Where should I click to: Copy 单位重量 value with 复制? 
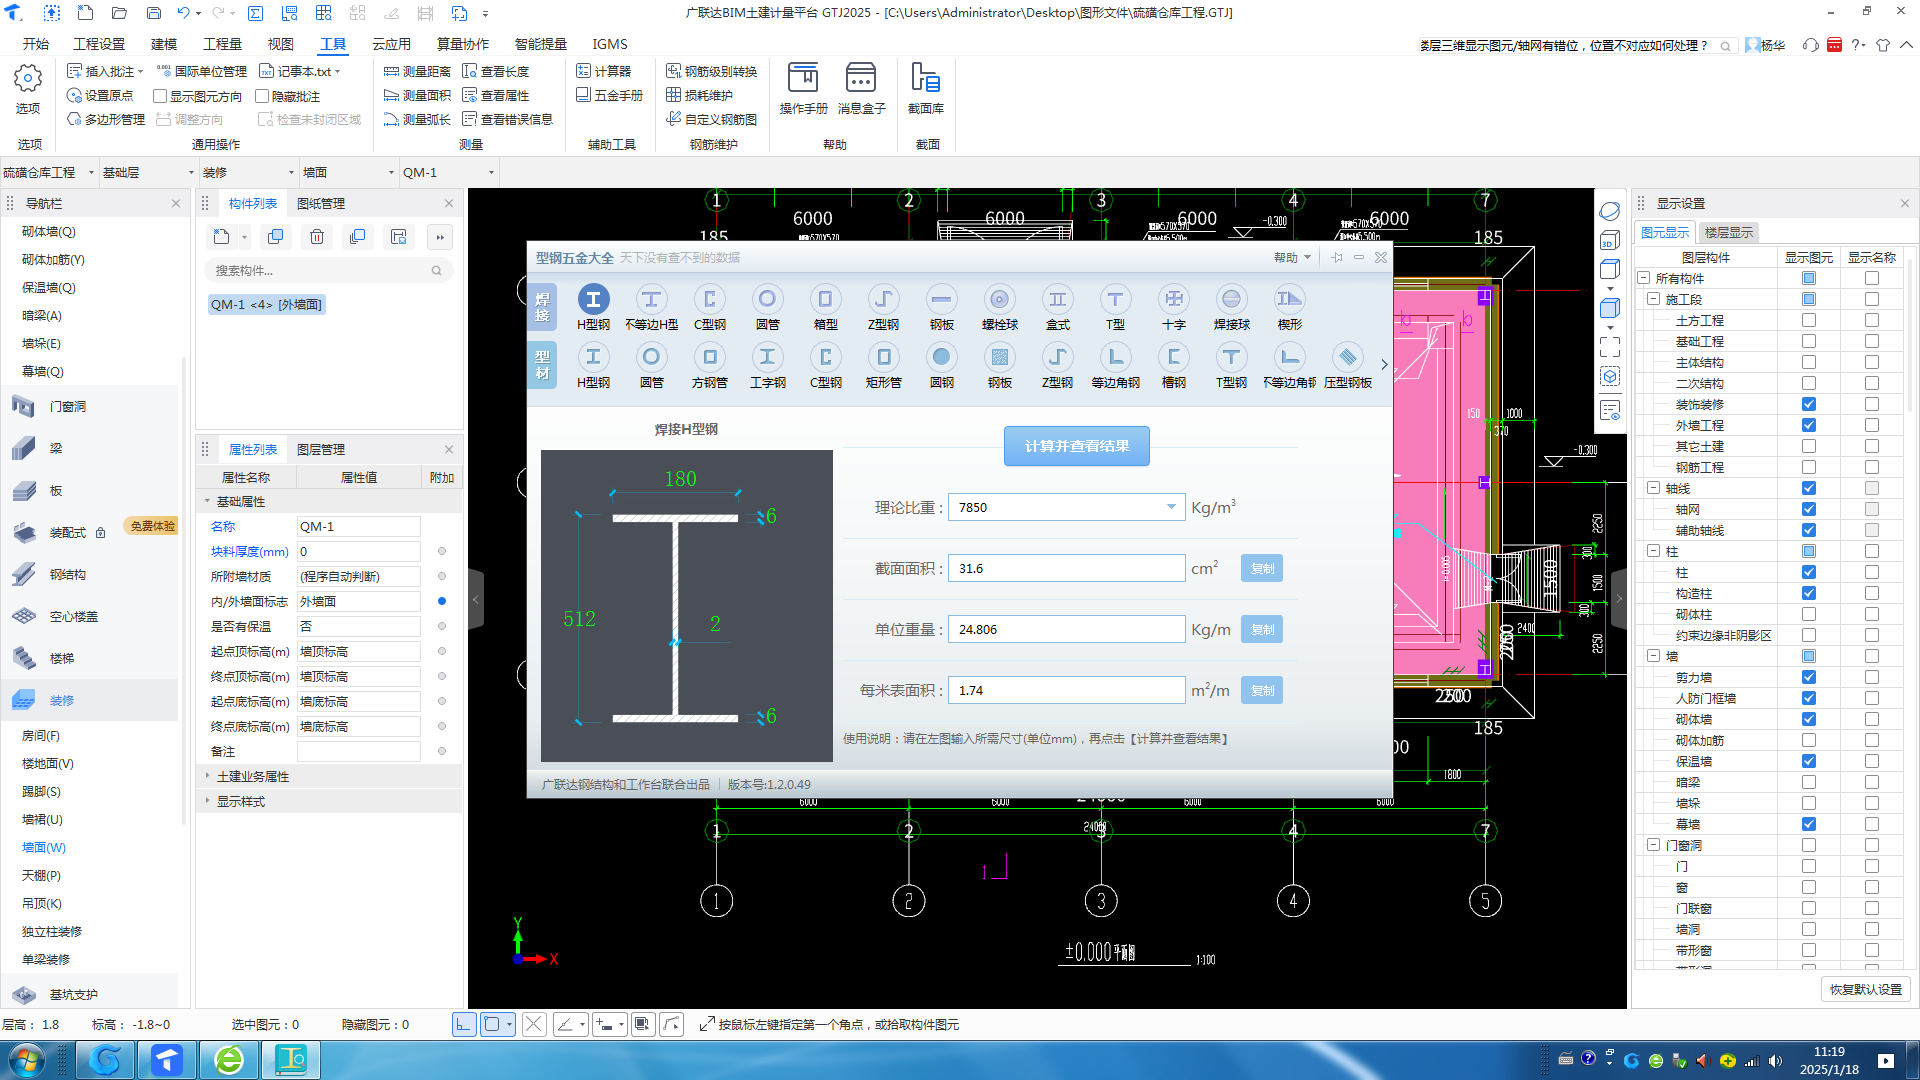pos(1262,629)
